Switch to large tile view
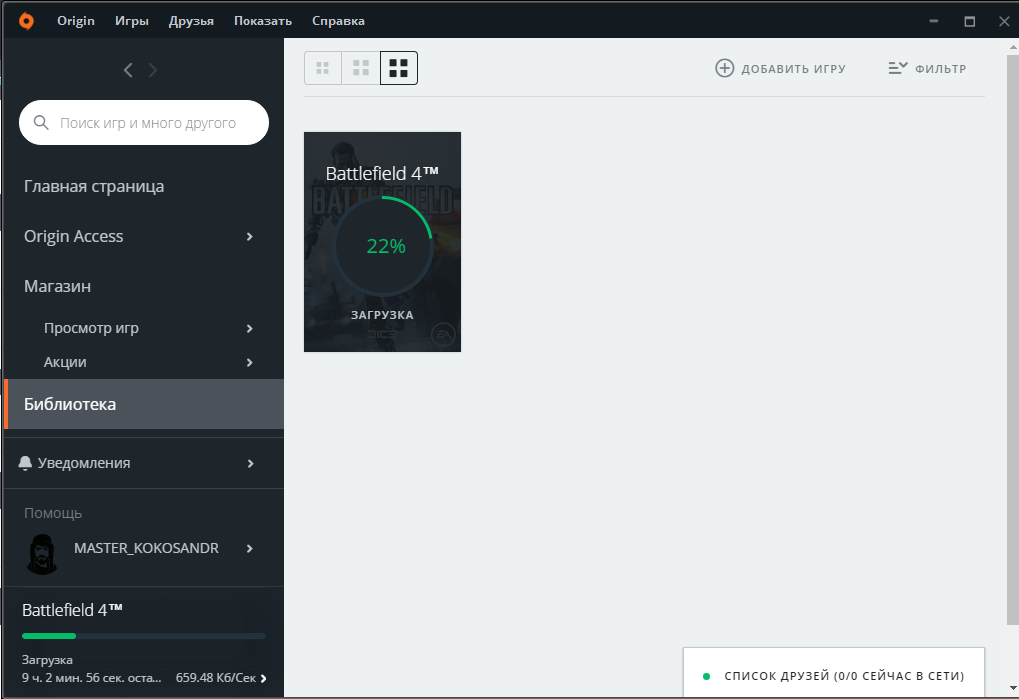 pyautogui.click(x=398, y=68)
